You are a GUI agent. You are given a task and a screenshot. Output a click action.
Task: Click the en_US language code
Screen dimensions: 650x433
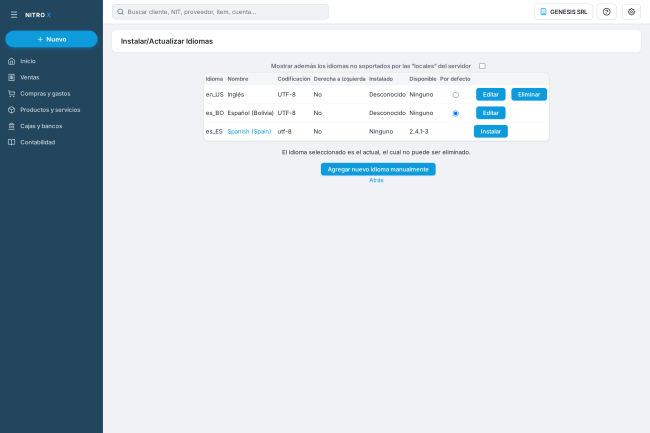[214, 94]
